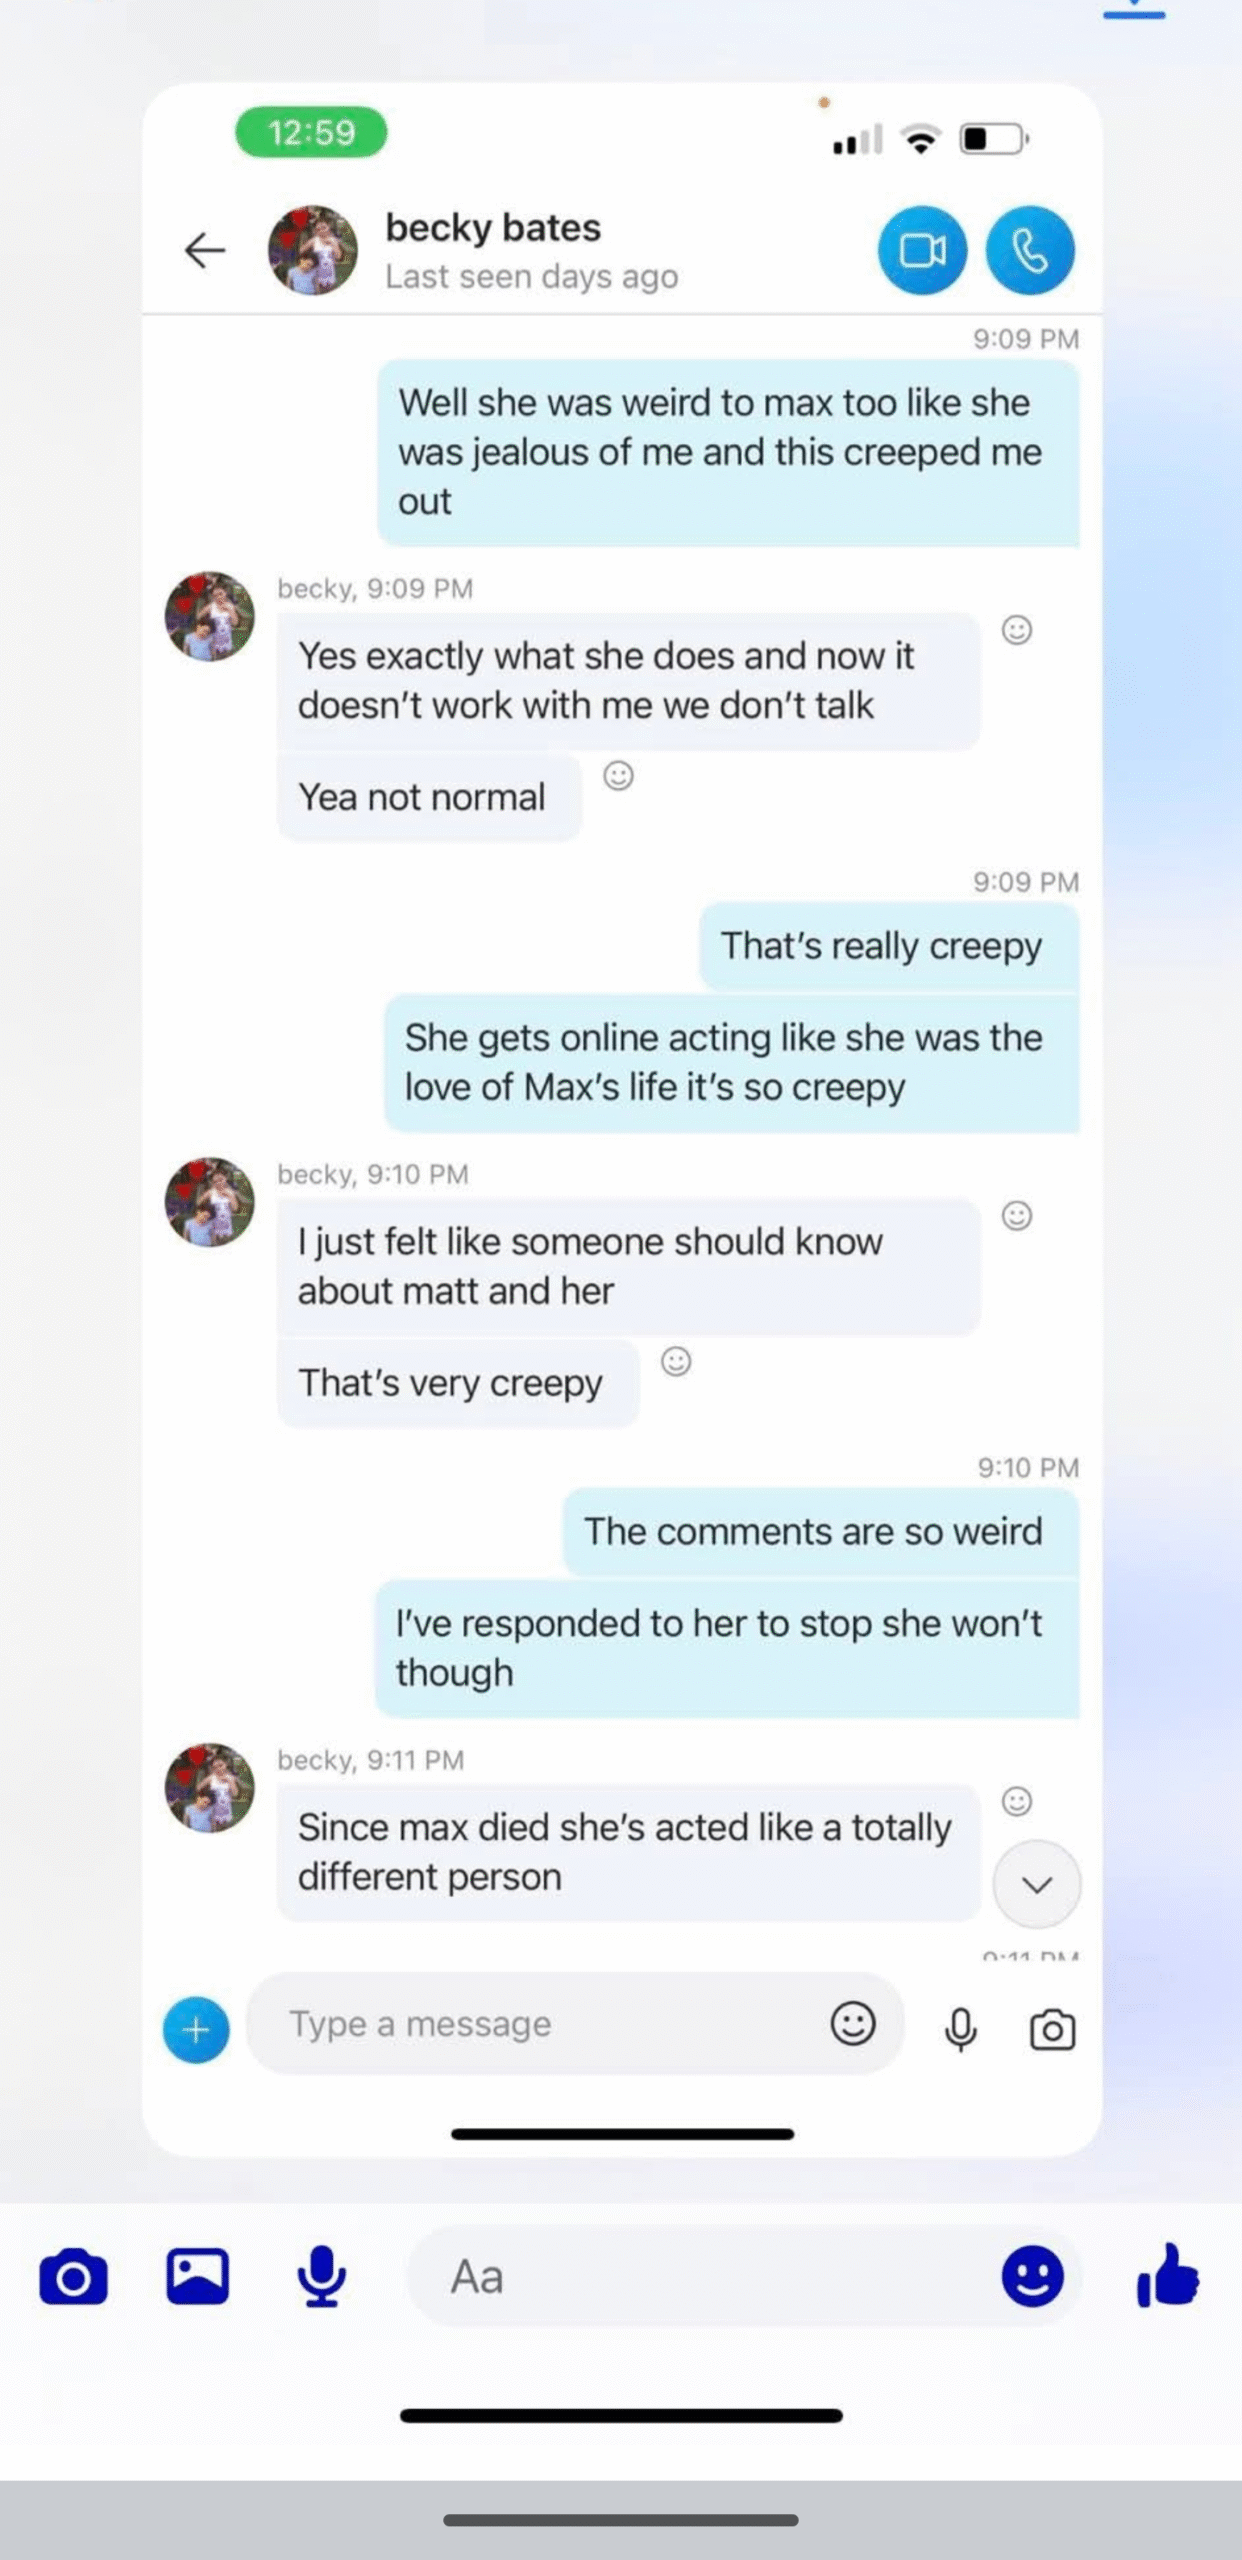The width and height of the screenshot is (1242, 2560).
Task: Open the blue smiley emoji in Aa field
Action: coord(1032,2277)
